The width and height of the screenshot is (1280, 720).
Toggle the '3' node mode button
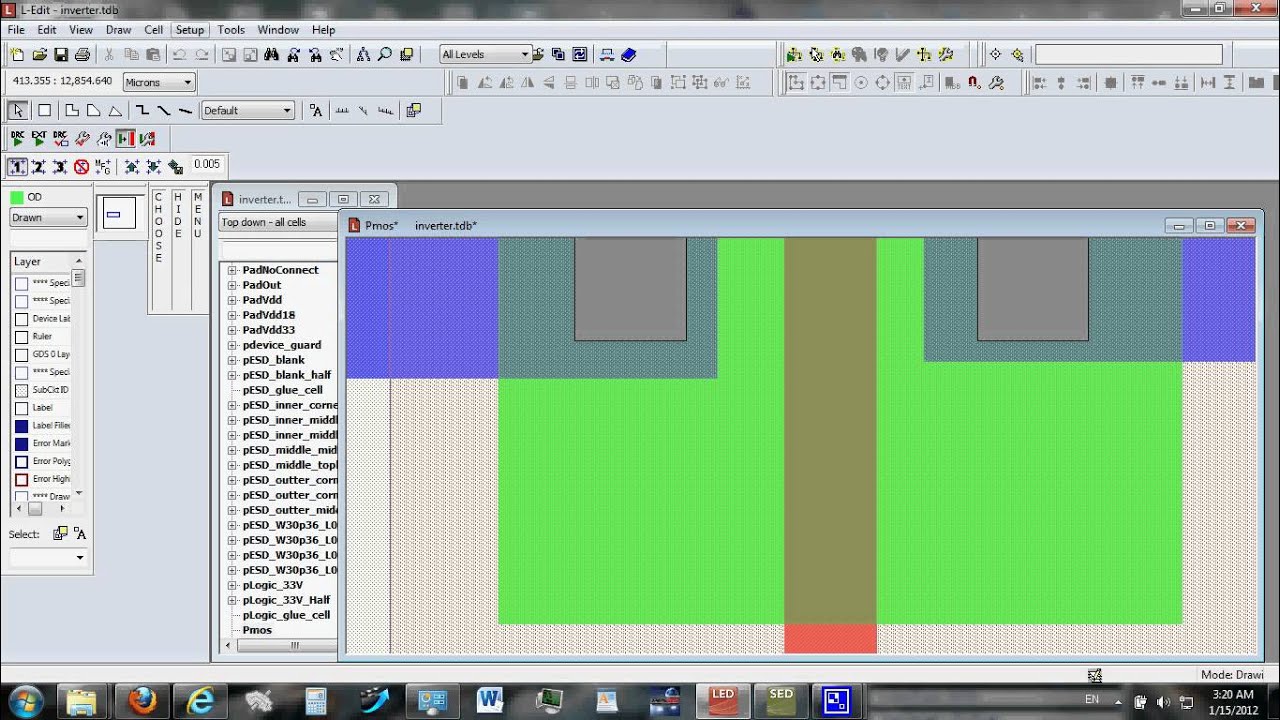pyautogui.click(x=60, y=167)
